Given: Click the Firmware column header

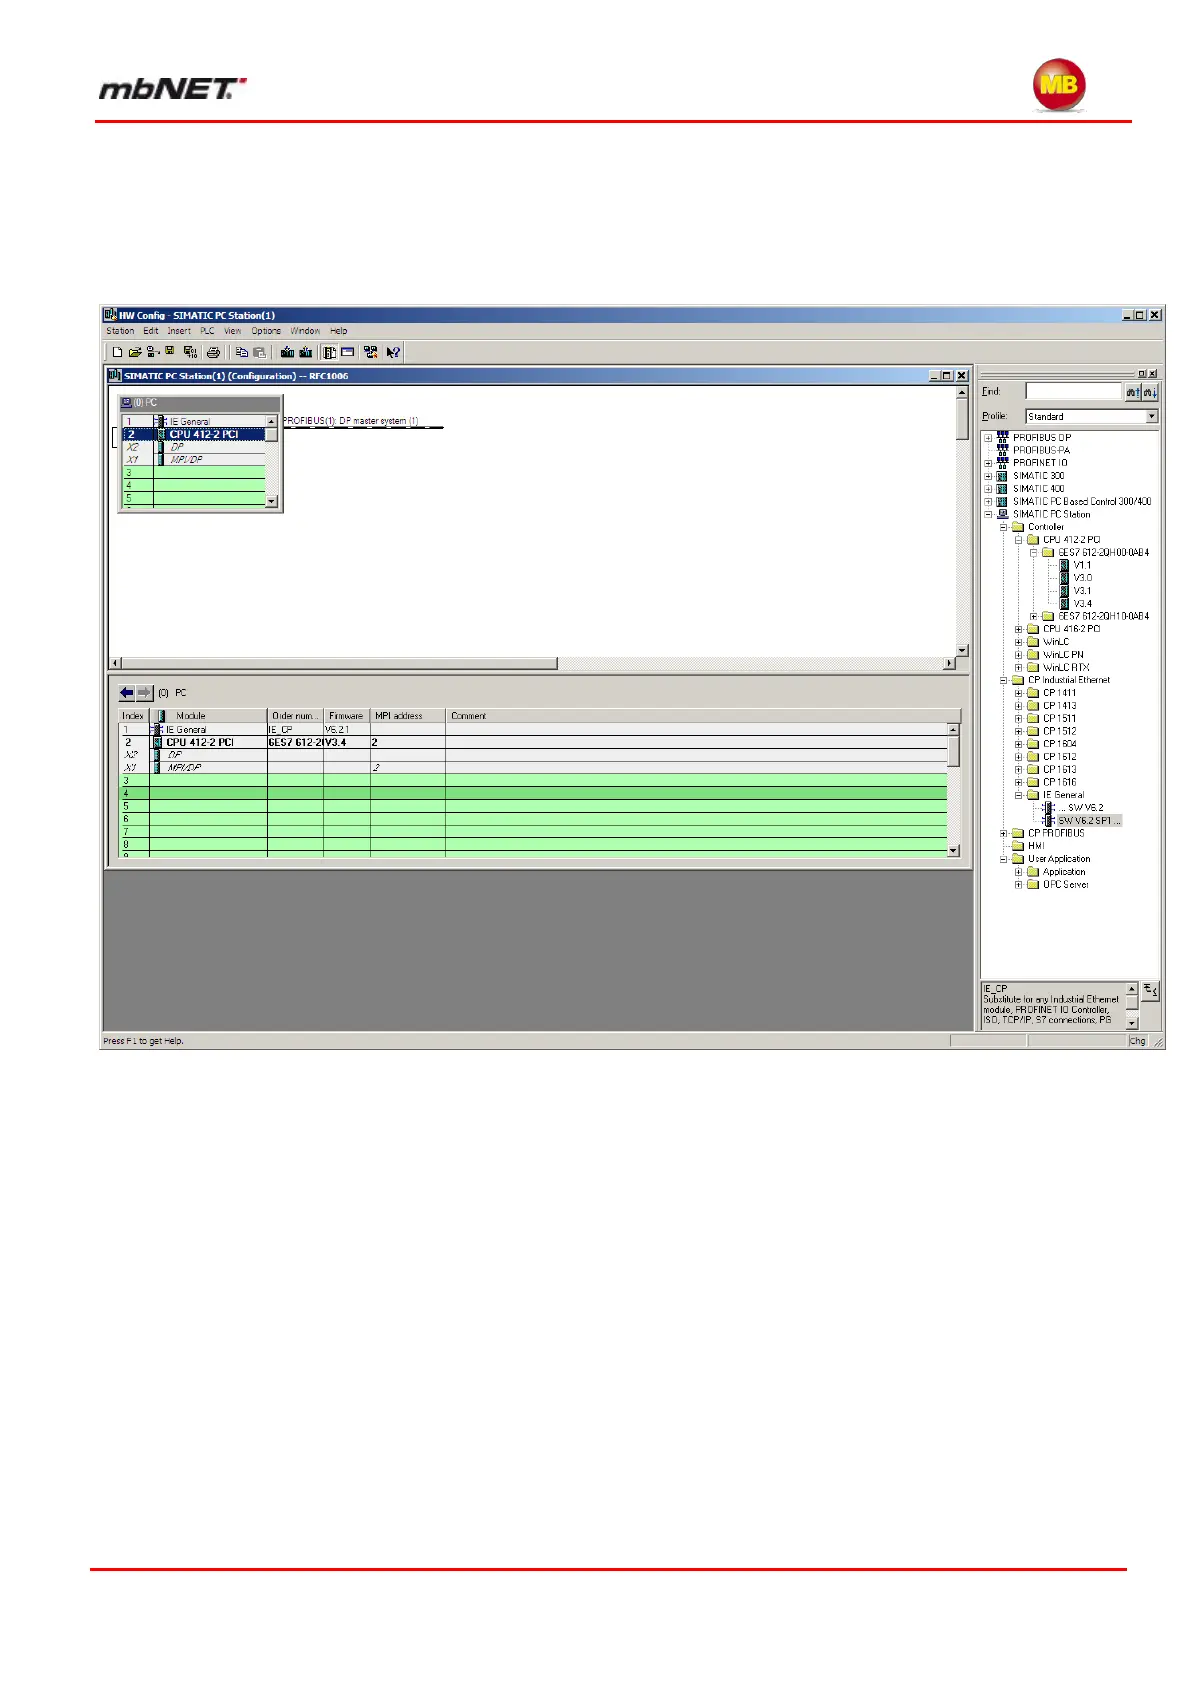Looking at the screenshot, I should pyautogui.click(x=347, y=716).
